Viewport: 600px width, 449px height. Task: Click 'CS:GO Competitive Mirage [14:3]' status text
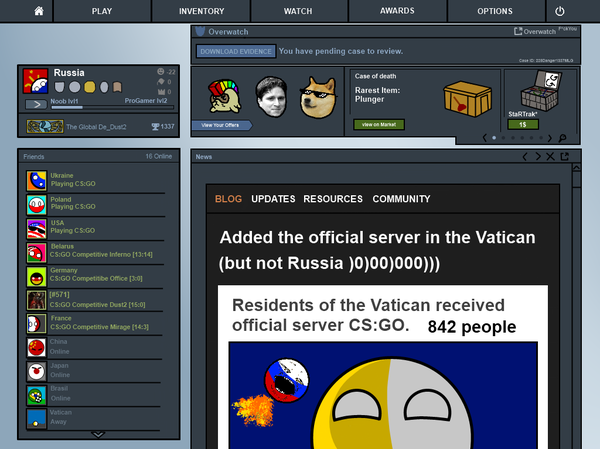(99, 327)
